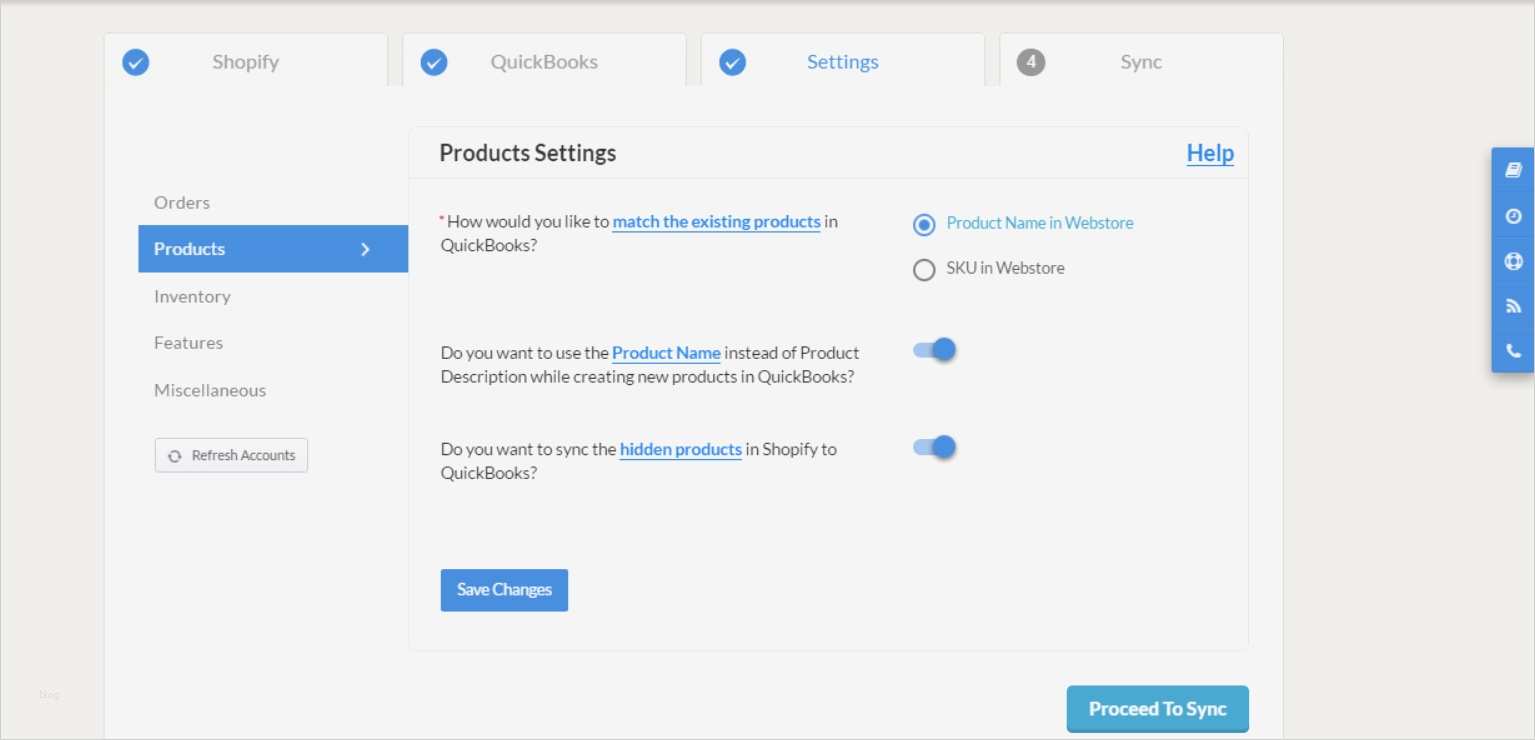Open the lifebuoy support icon
1535x740 pixels.
click(x=1513, y=261)
